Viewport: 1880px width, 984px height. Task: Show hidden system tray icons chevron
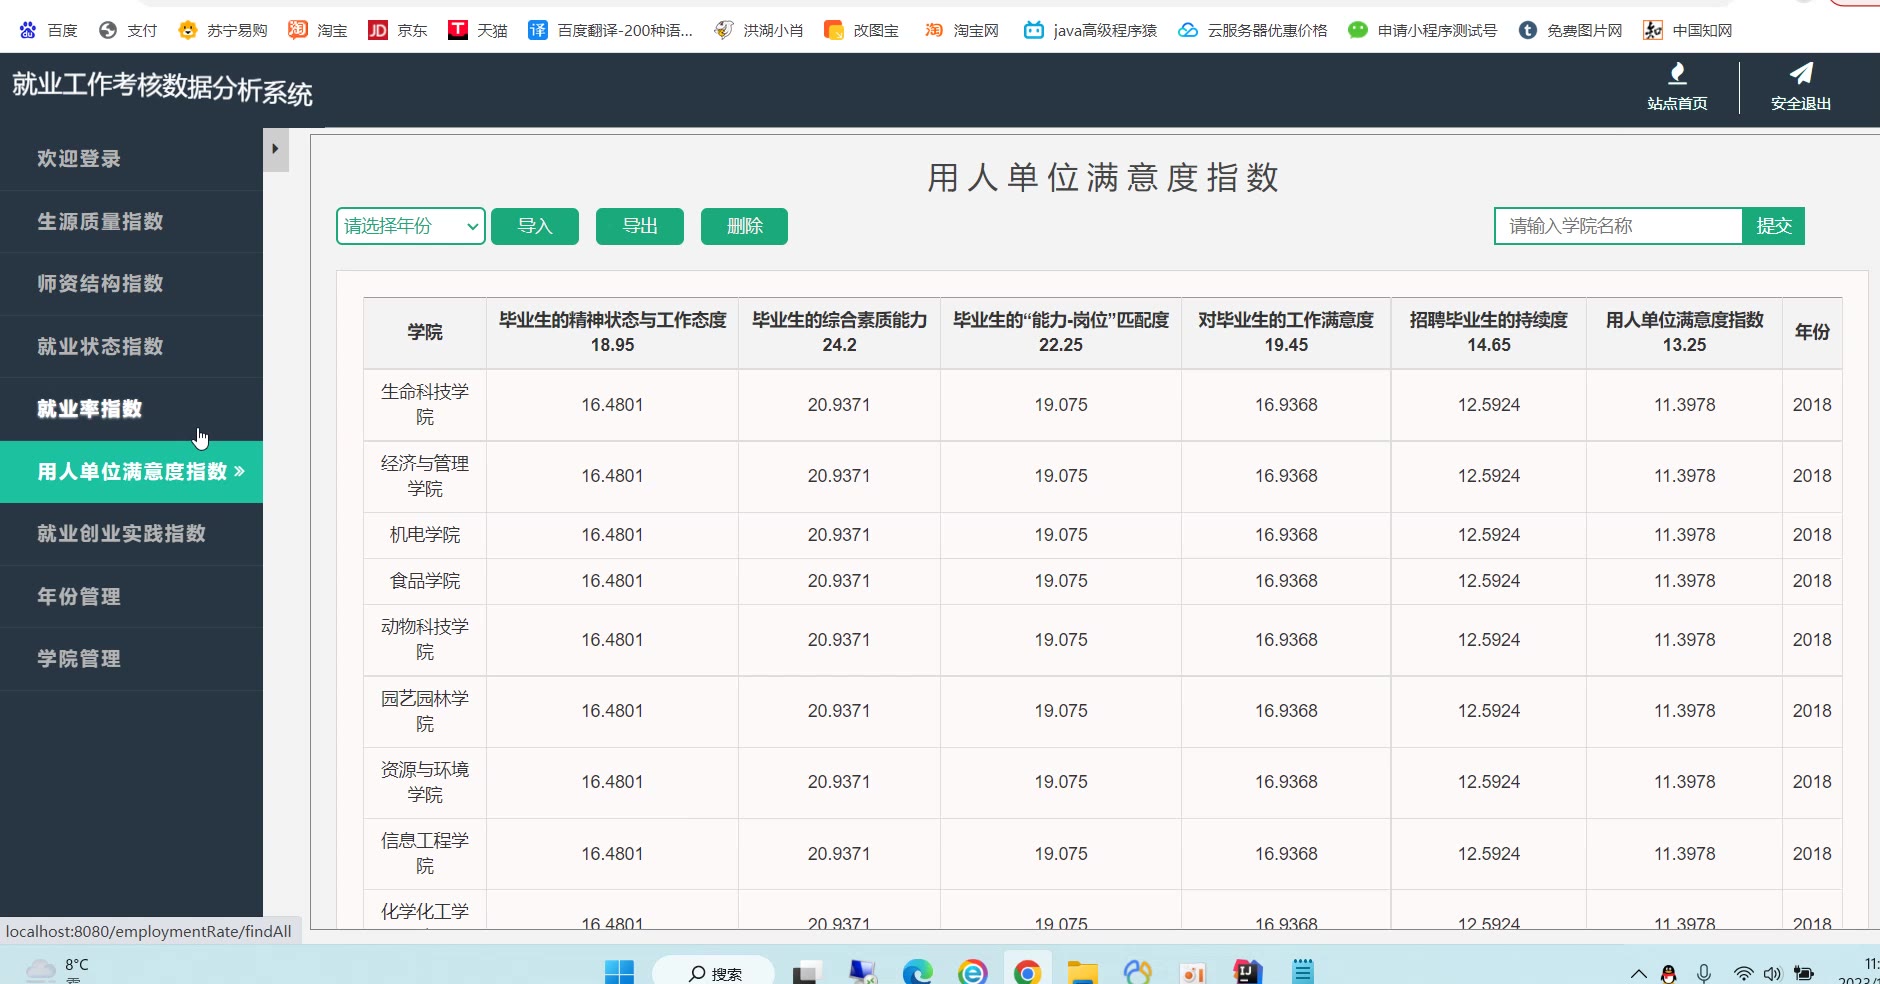pos(1638,973)
